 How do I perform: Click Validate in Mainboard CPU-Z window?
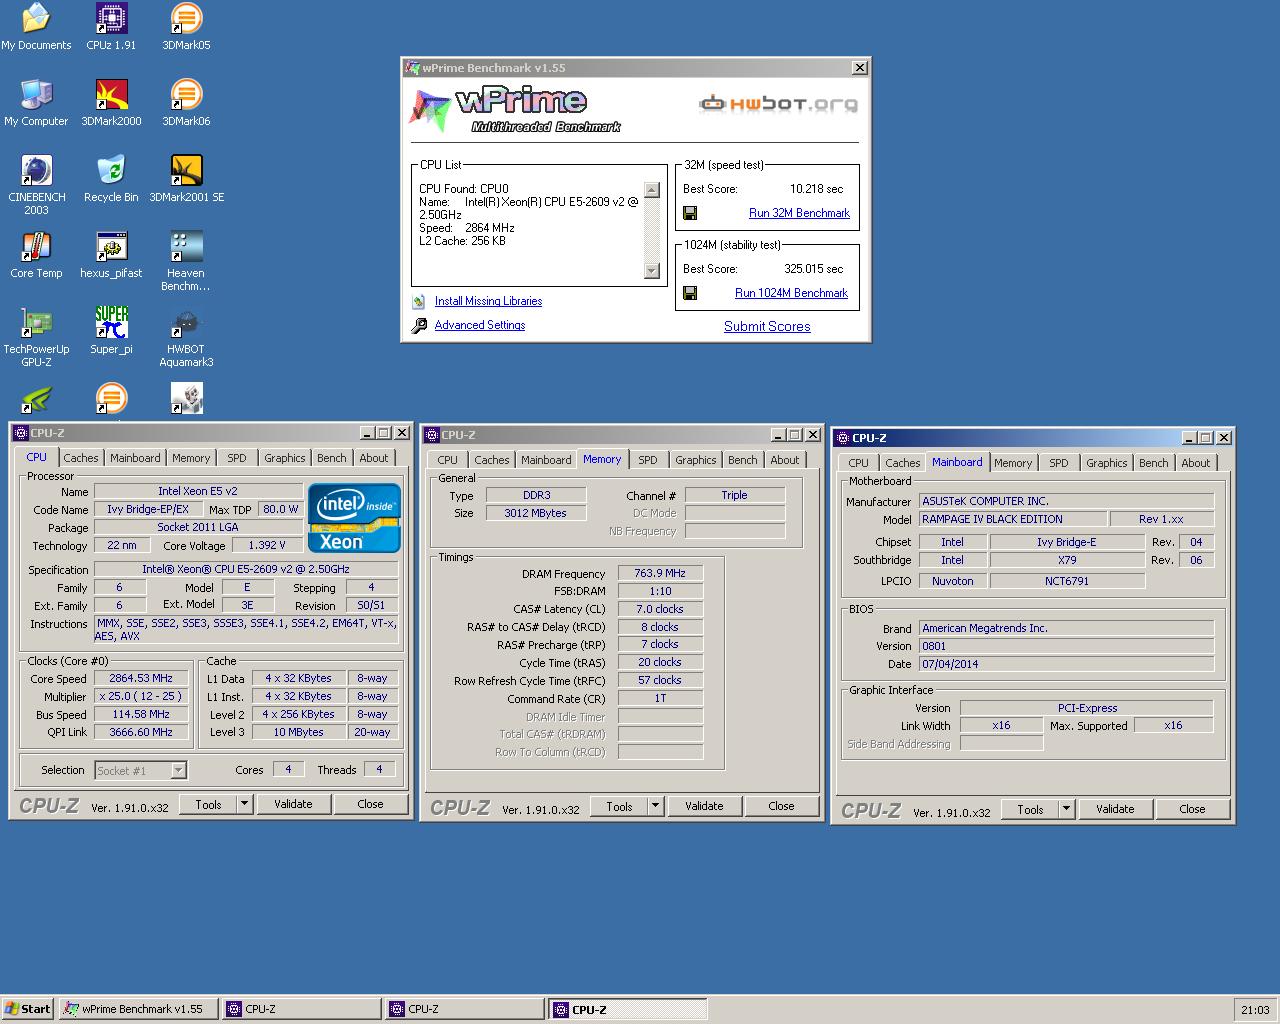(x=1115, y=809)
